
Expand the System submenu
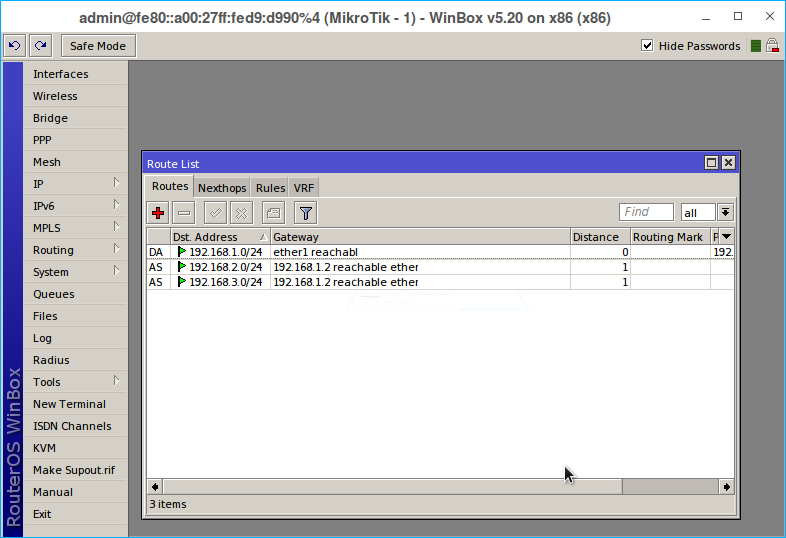click(76, 272)
